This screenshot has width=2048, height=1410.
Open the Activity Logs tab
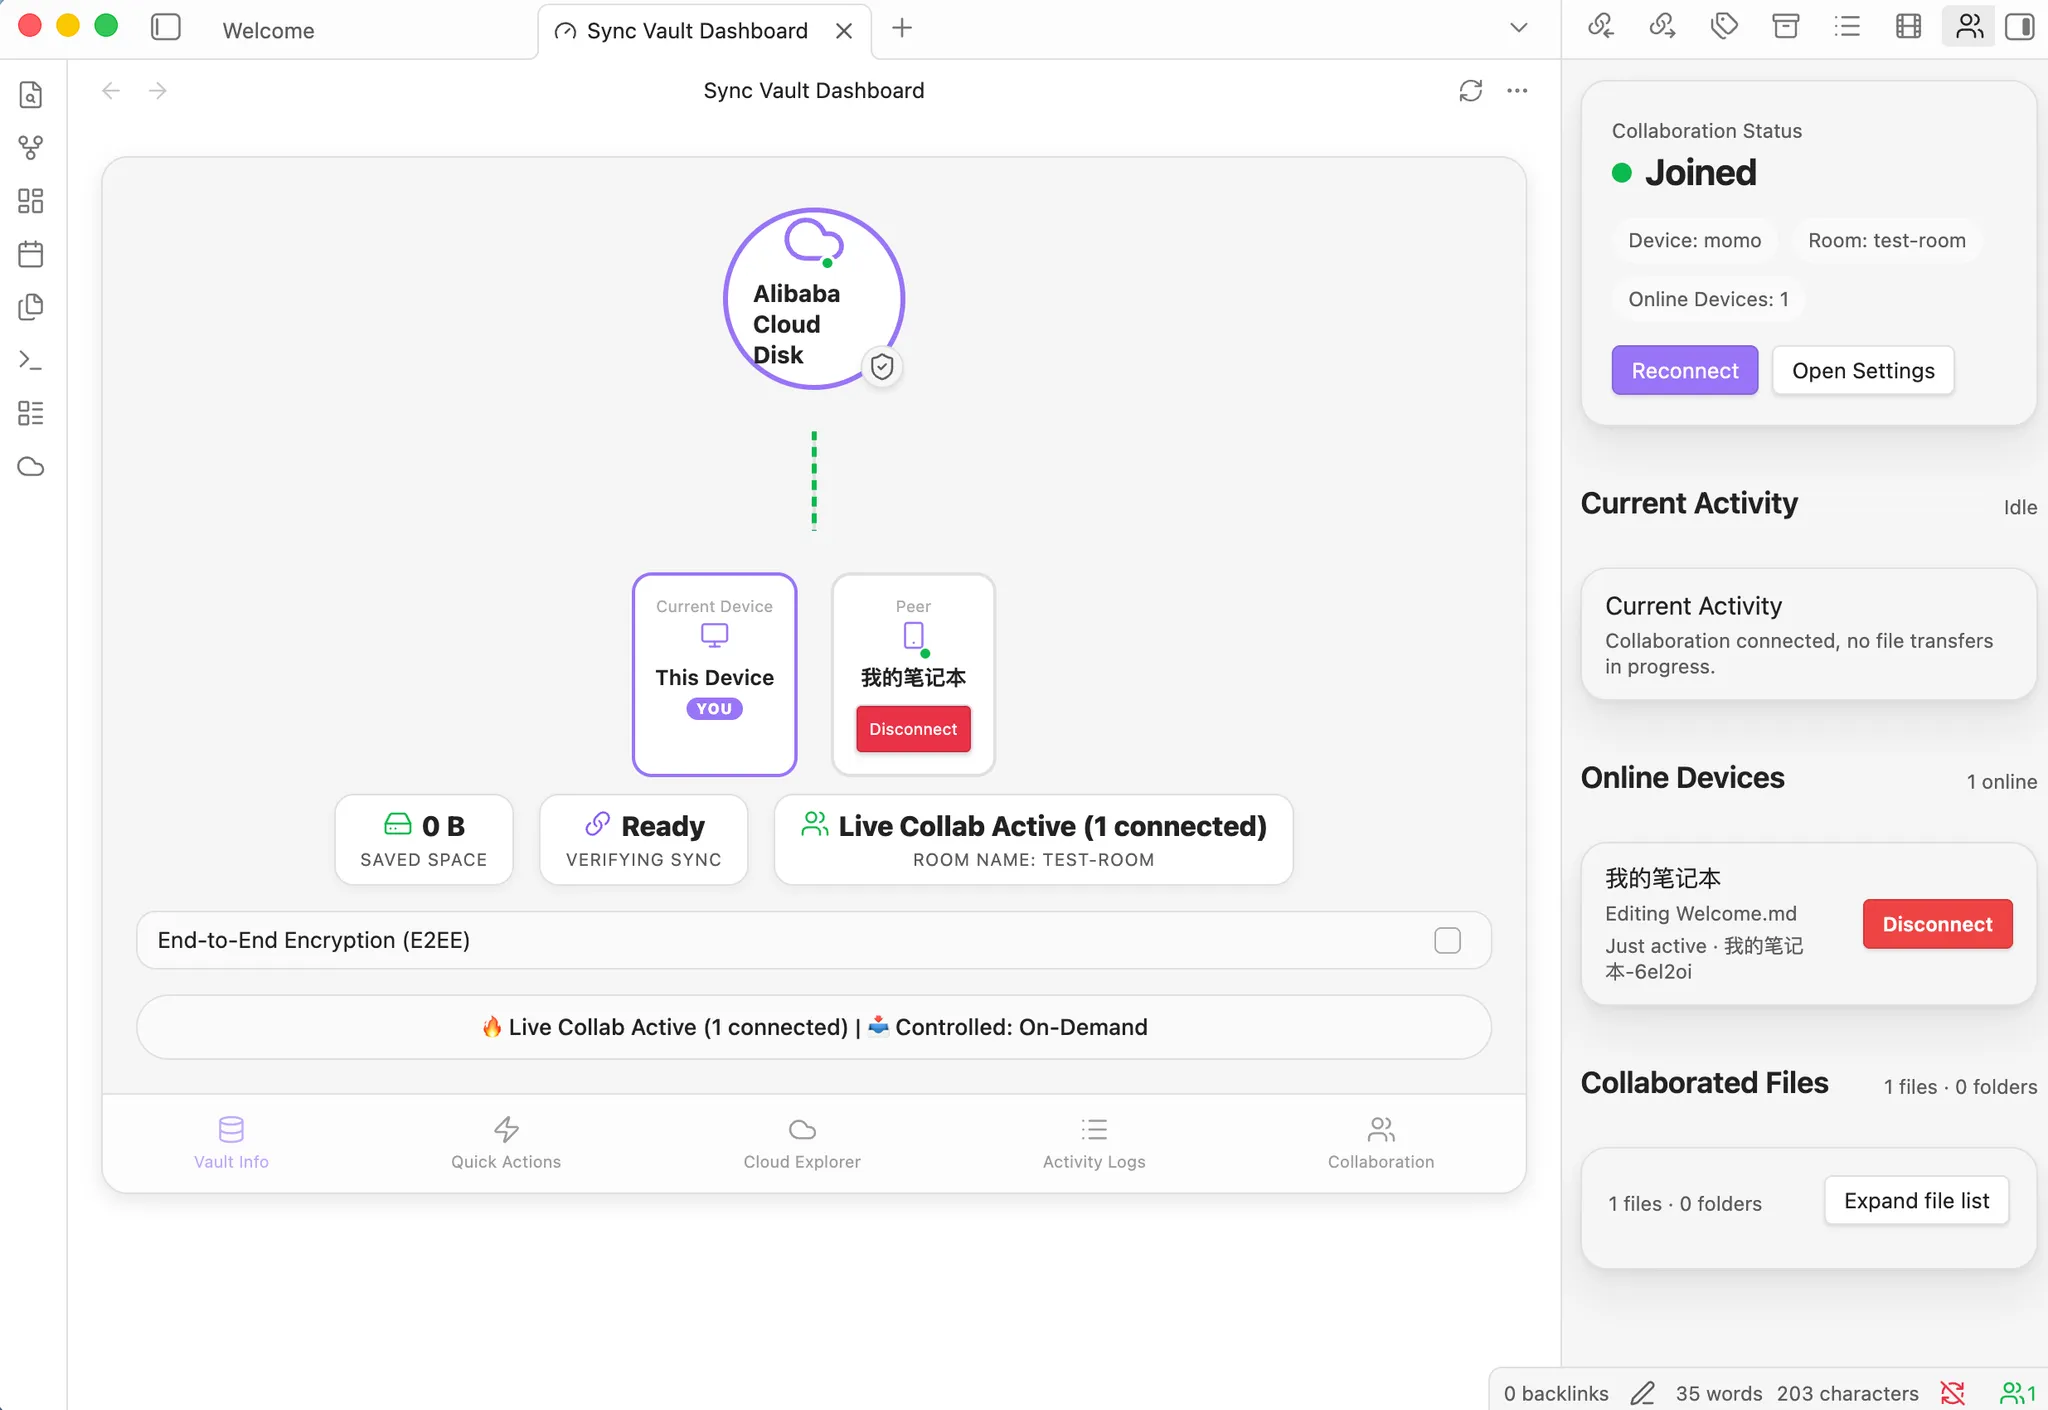tap(1094, 1143)
